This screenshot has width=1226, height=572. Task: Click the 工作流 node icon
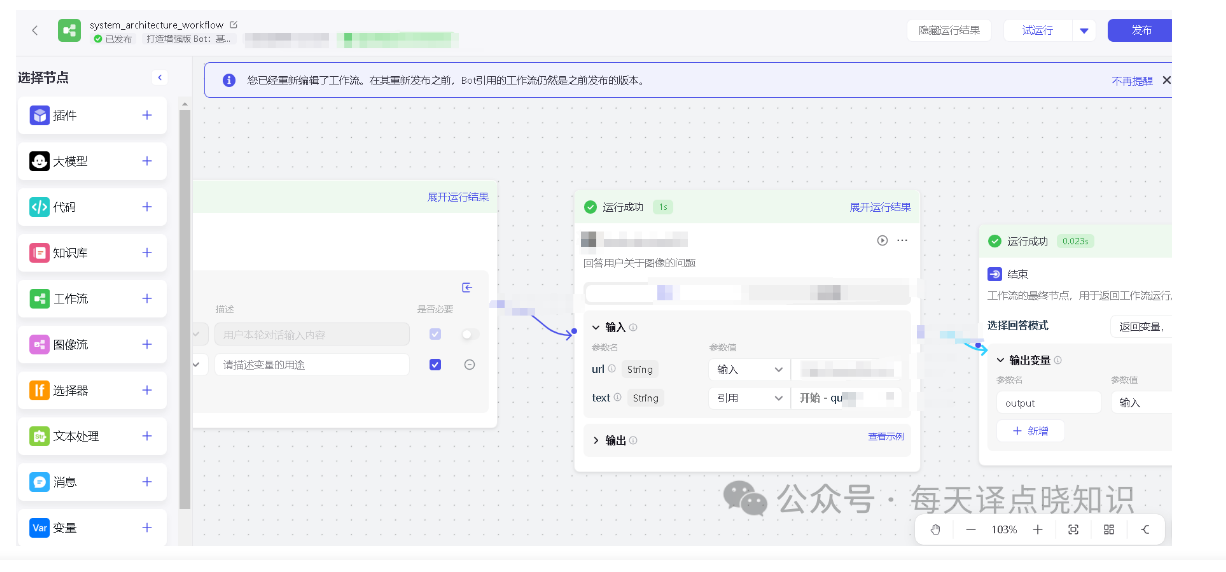(x=39, y=299)
